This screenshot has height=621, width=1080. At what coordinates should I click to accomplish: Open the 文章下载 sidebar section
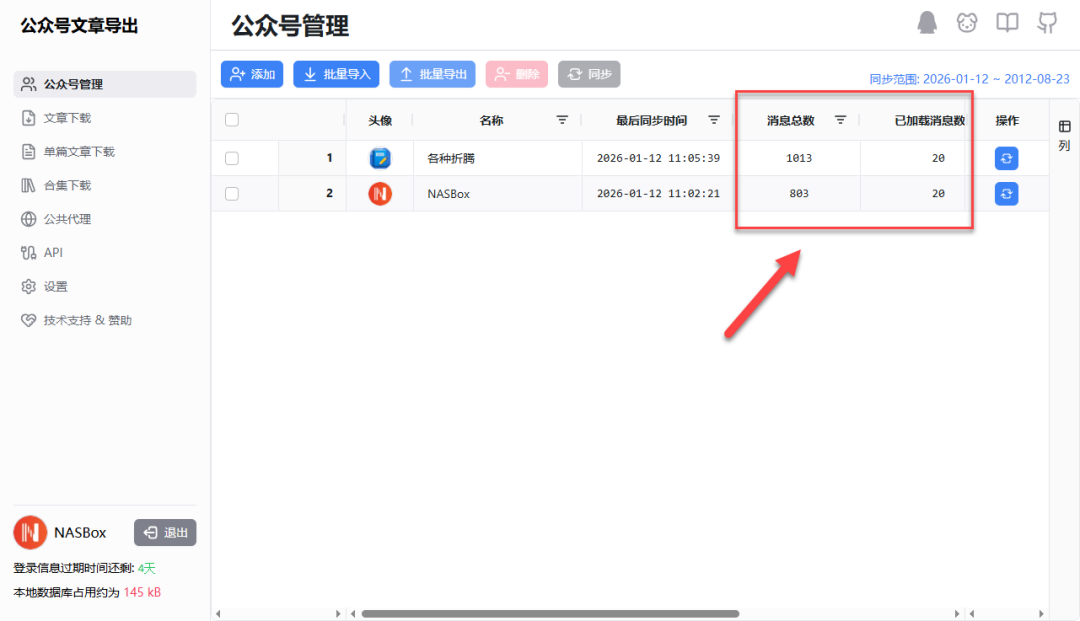pos(60,118)
